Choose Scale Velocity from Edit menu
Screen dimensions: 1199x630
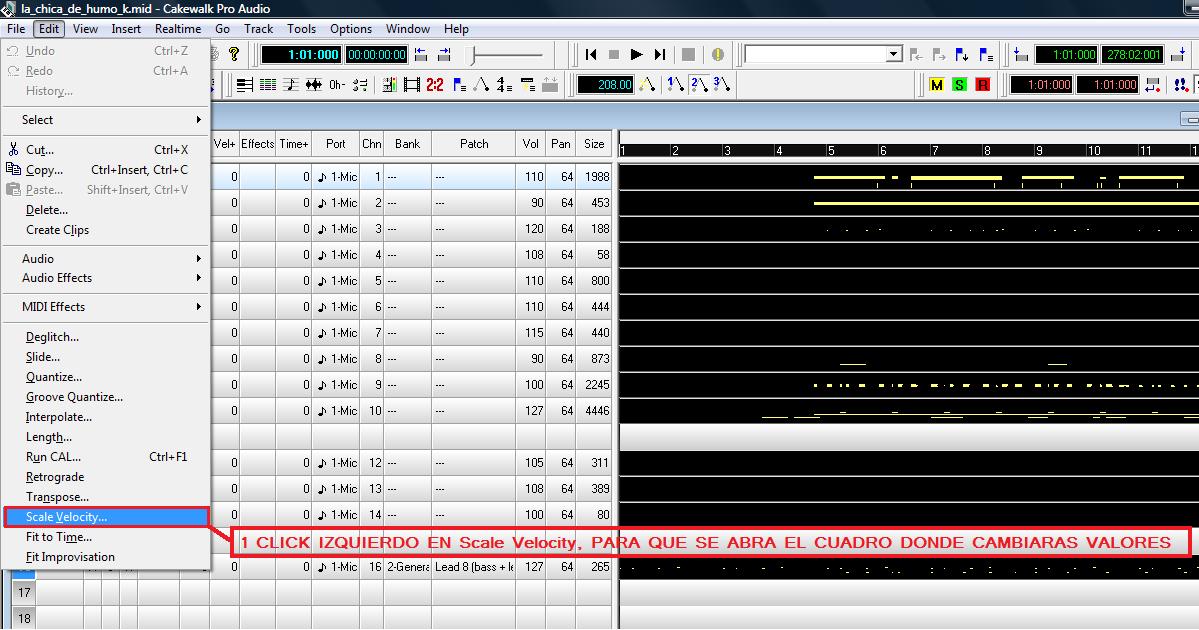coord(106,517)
